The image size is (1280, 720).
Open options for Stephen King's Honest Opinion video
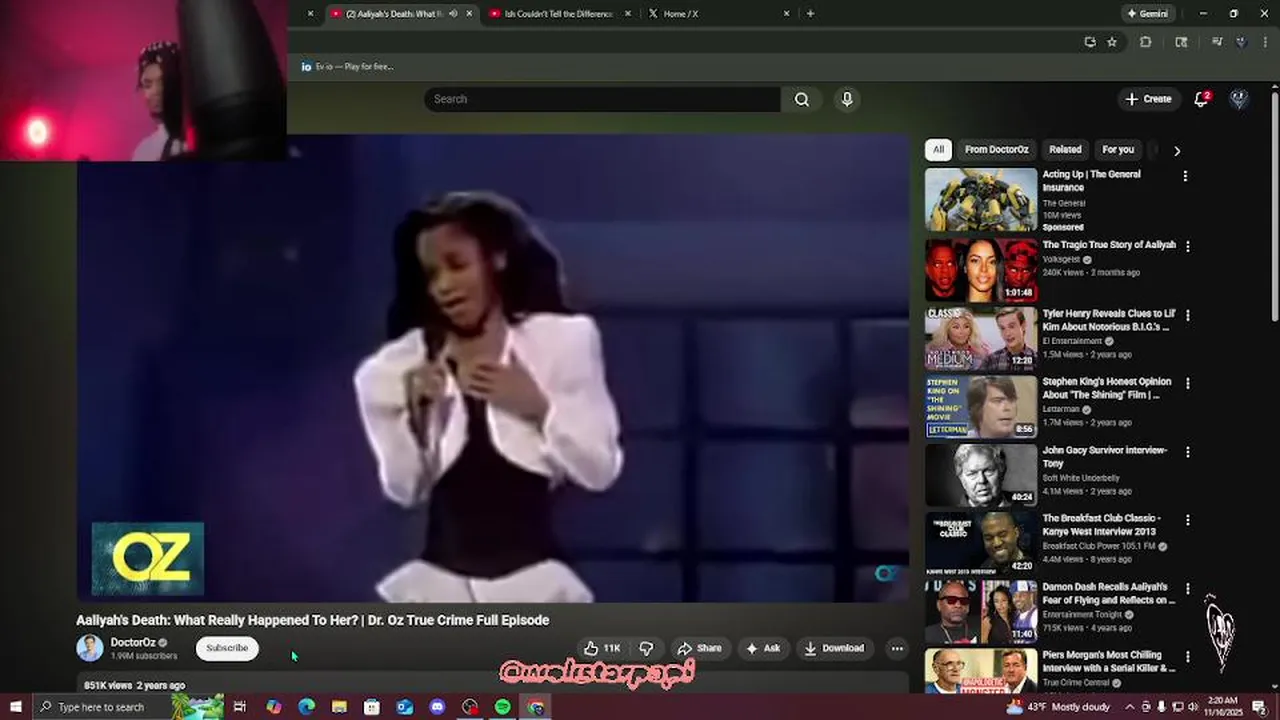1188,383
